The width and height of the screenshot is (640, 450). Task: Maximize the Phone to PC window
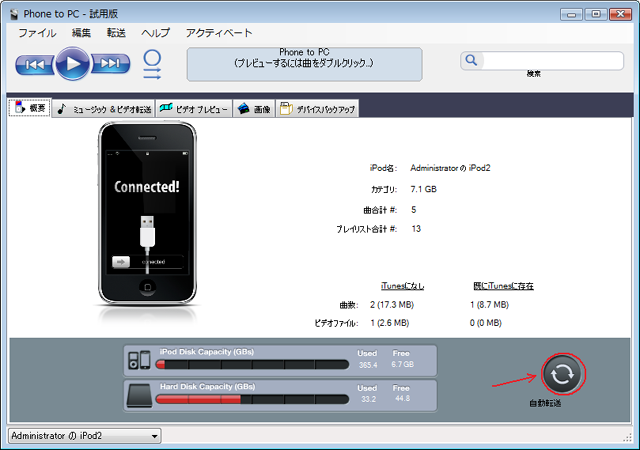tap(596, 14)
